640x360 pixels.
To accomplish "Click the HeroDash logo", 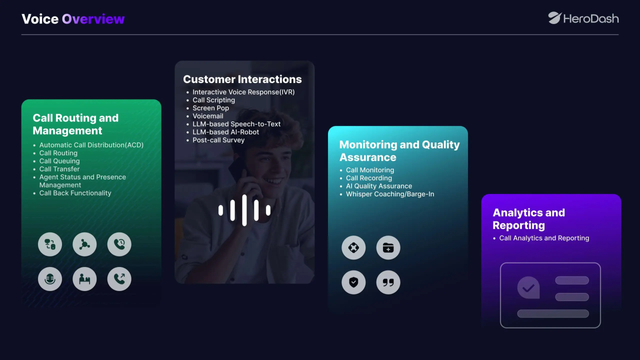I will [x=583, y=18].
